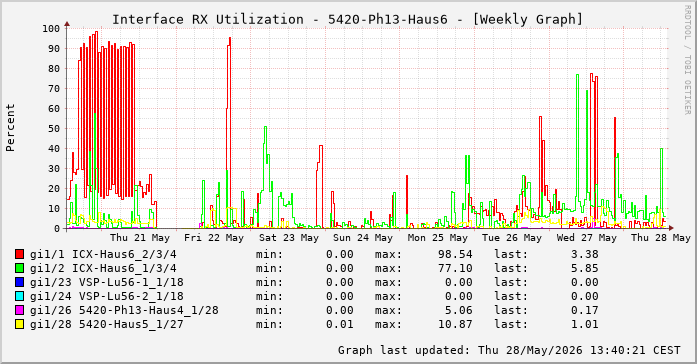Select the legend label gi1/26 5420-Ph13-Haus4_1/28
The image size is (697, 364).
tap(124, 310)
